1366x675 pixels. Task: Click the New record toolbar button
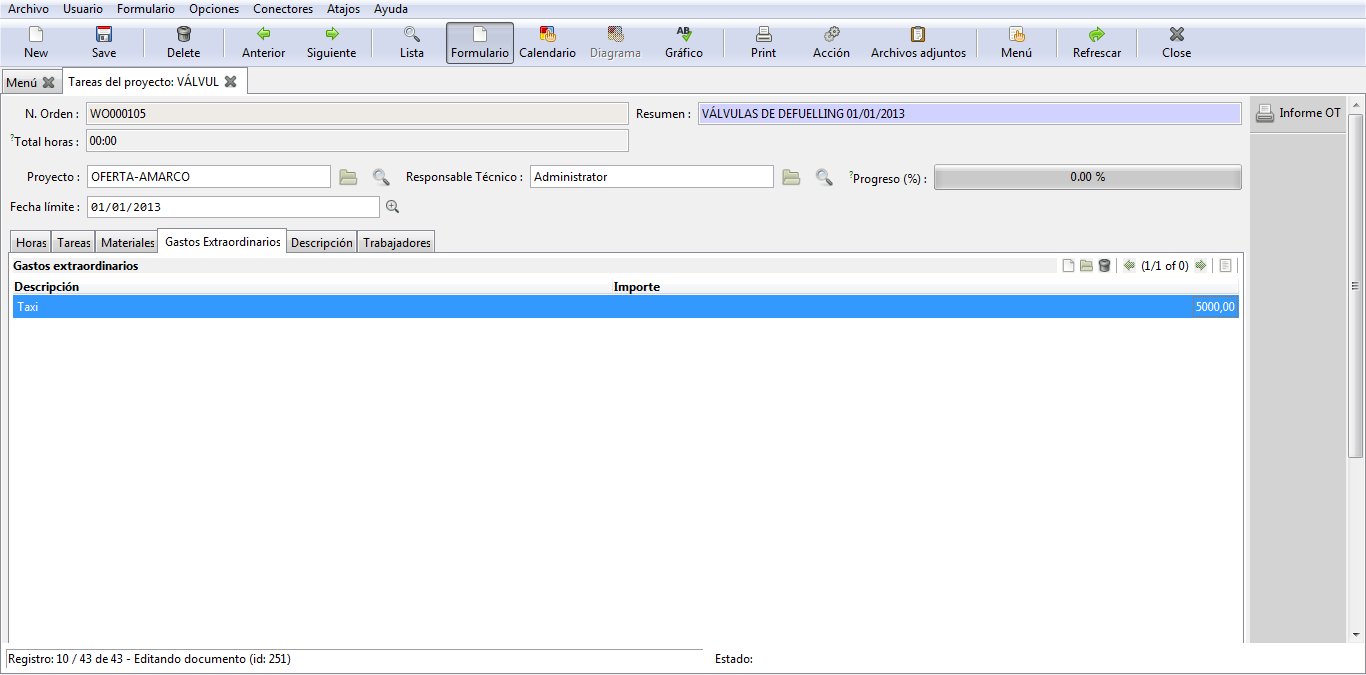36,43
